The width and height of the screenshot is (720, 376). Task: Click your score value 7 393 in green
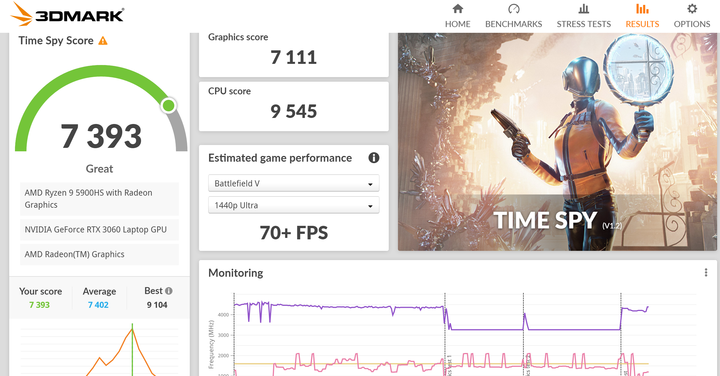click(39, 305)
